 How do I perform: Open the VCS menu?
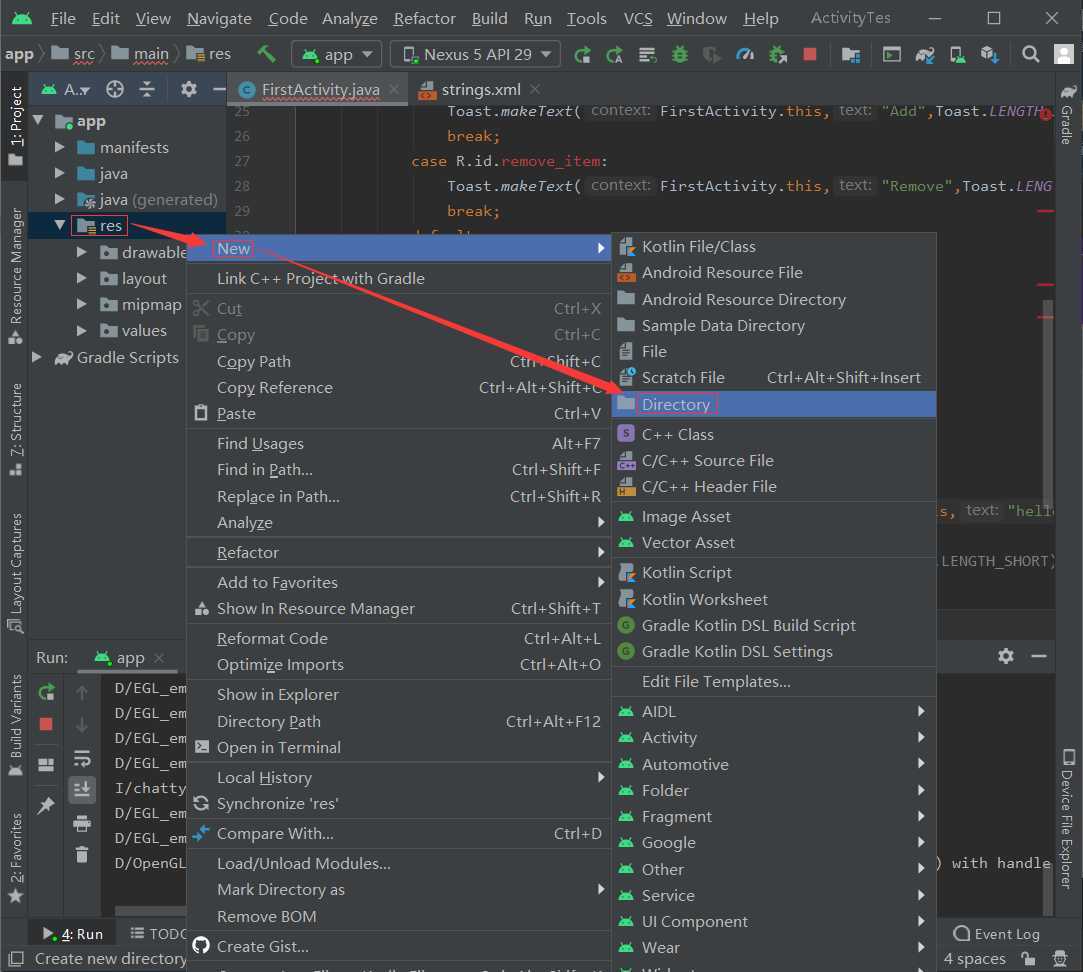tap(638, 19)
